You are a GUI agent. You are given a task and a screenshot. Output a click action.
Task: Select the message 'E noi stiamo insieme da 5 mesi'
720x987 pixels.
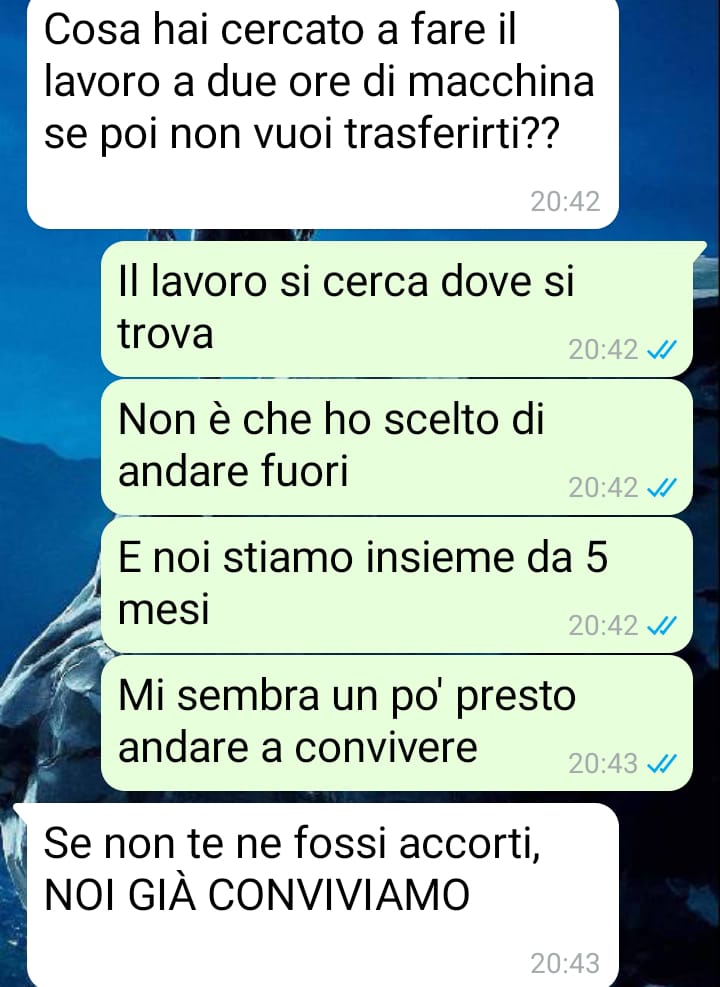[x=397, y=585]
